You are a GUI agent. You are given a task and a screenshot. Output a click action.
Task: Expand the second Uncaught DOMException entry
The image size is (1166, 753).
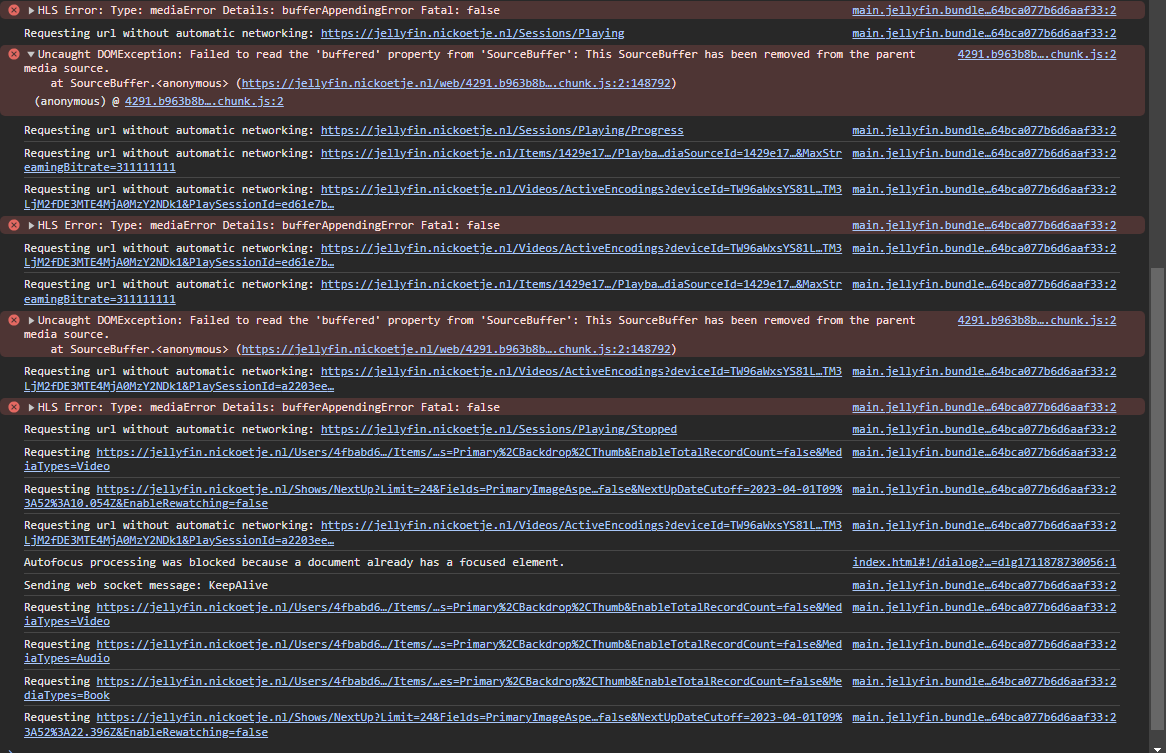point(31,320)
